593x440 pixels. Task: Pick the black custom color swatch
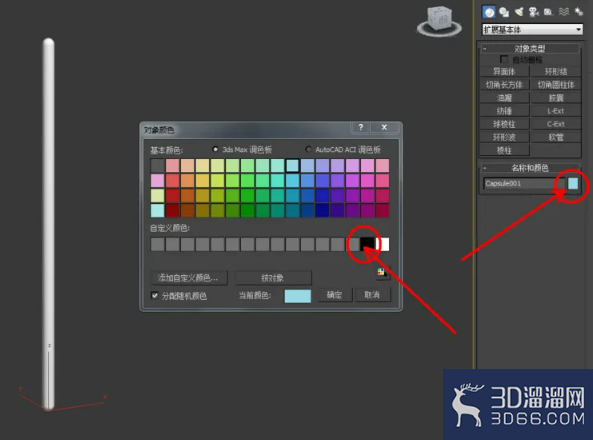click(x=367, y=244)
